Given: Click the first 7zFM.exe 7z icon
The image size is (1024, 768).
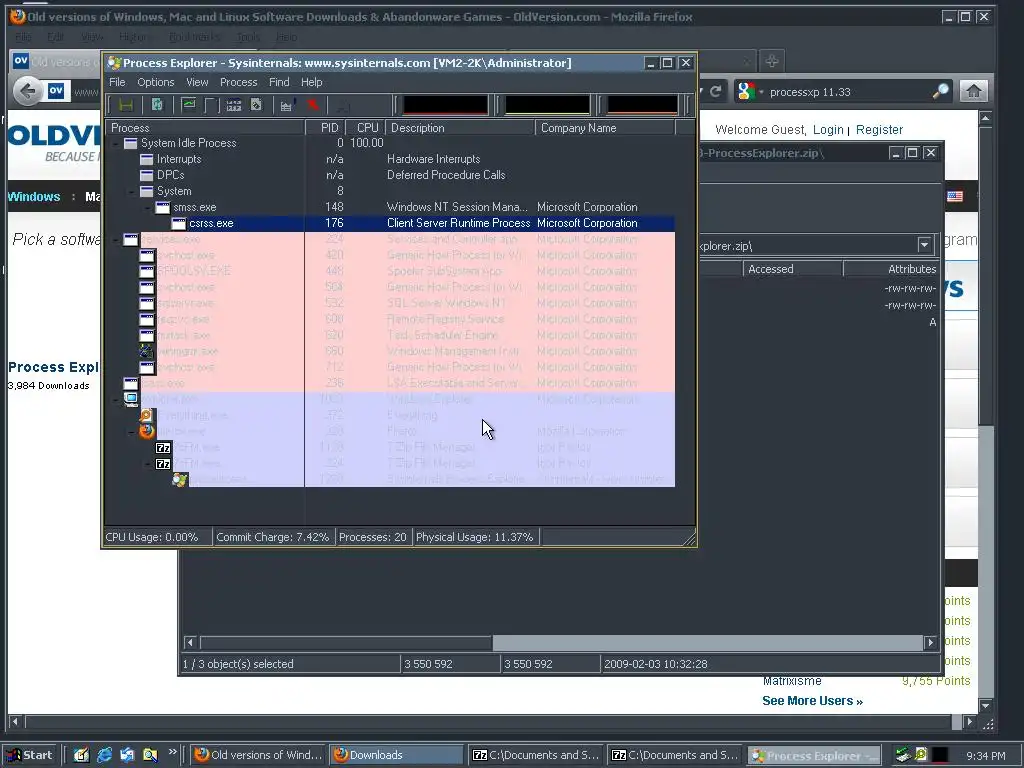Looking at the screenshot, I should pyautogui.click(x=163, y=447).
